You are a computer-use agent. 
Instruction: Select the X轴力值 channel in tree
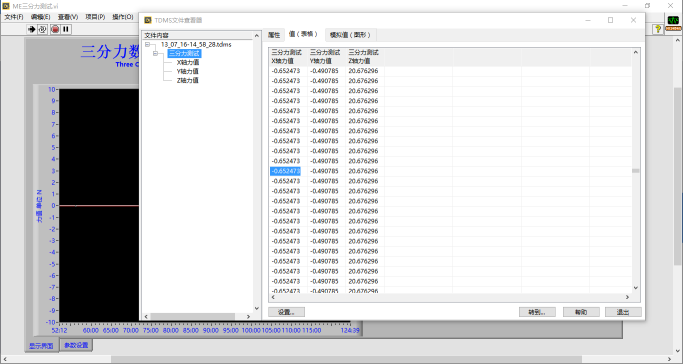(188, 62)
